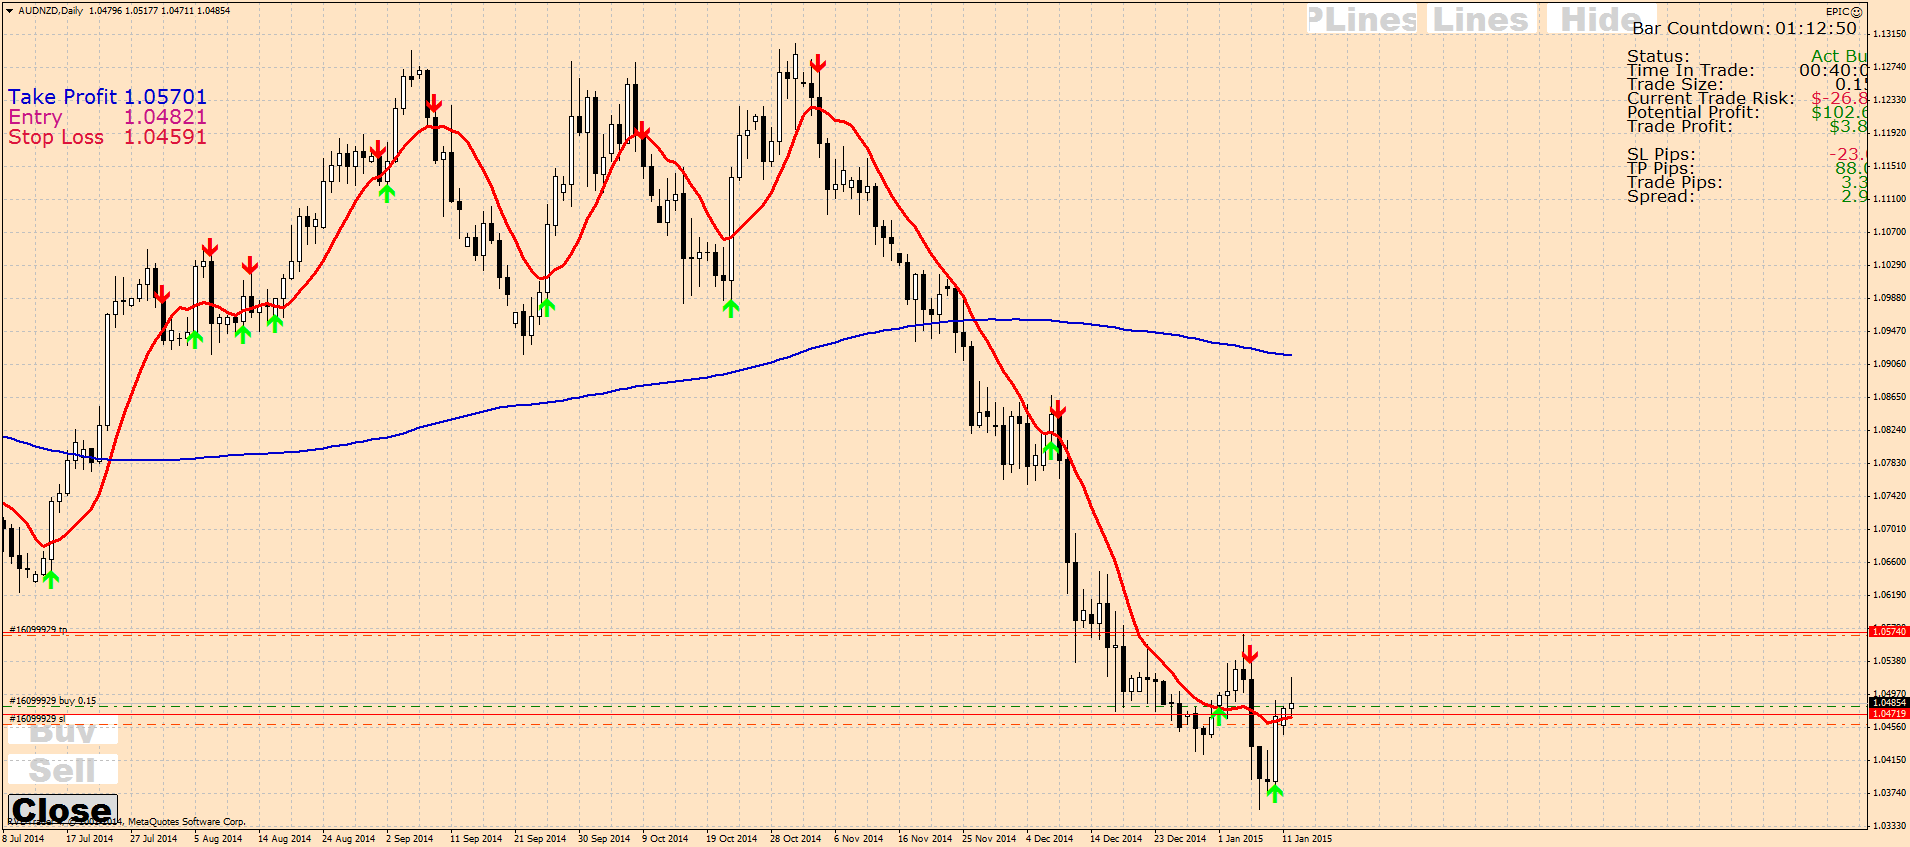The height and width of the screenshot is (847, 1910).
Task: Click the Take Profit 1.05701 label
Action: click(108, 97)
